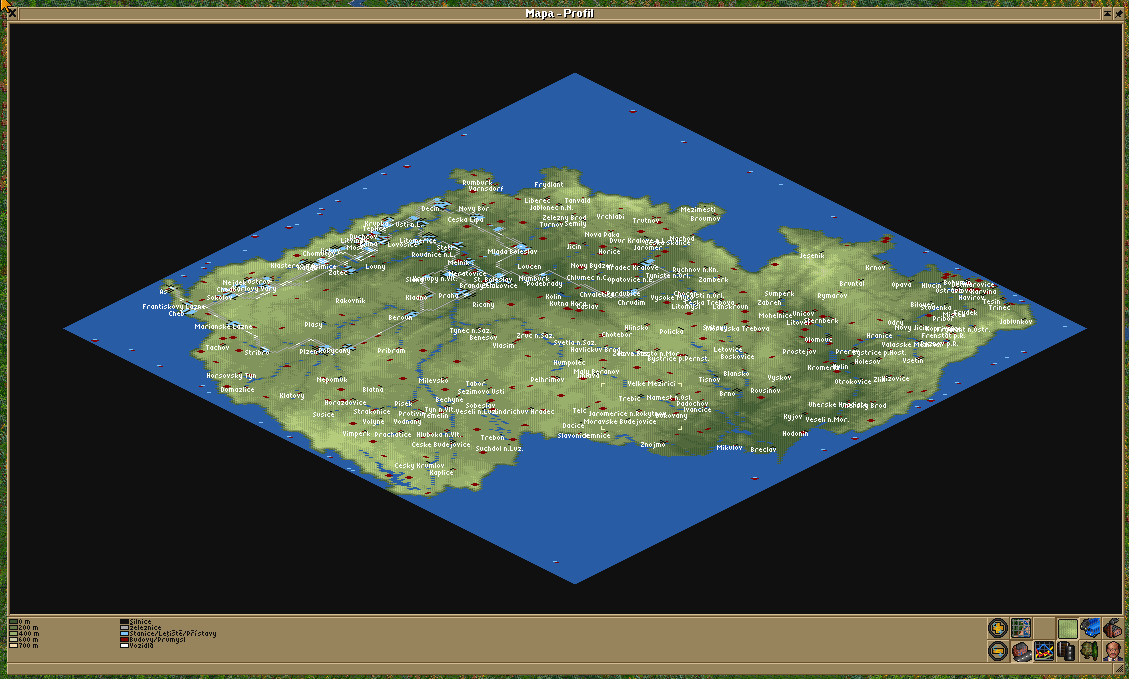Click the Plasy town label on the map

coord(313,325)
